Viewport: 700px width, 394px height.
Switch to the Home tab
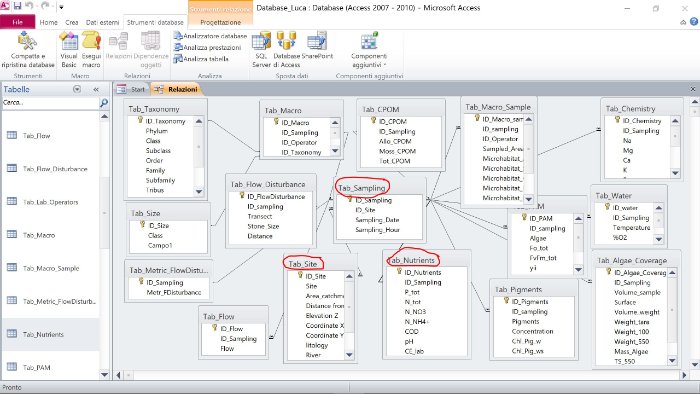tap(48, 22)
